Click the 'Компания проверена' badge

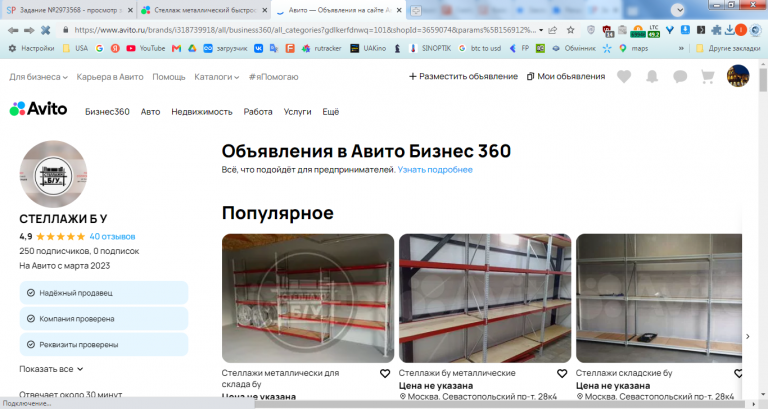click(x=104, y=319)
